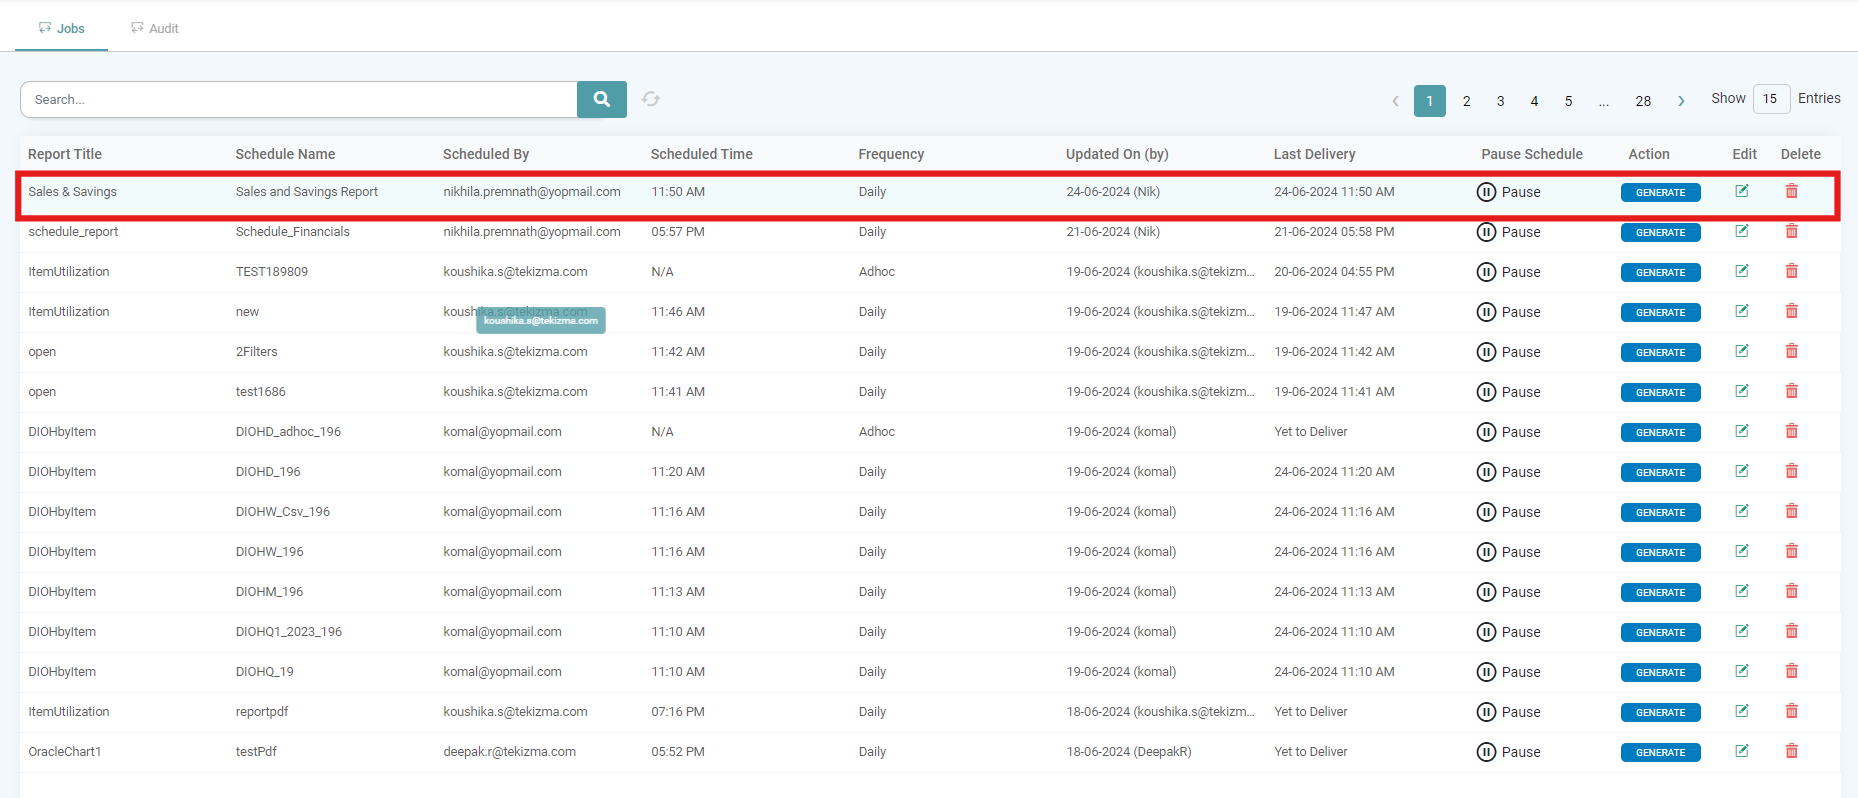Open edit icon for Schedule_Financials row
The image size is (1858, 798).
pyautogui.click(x=1741, y=231)
